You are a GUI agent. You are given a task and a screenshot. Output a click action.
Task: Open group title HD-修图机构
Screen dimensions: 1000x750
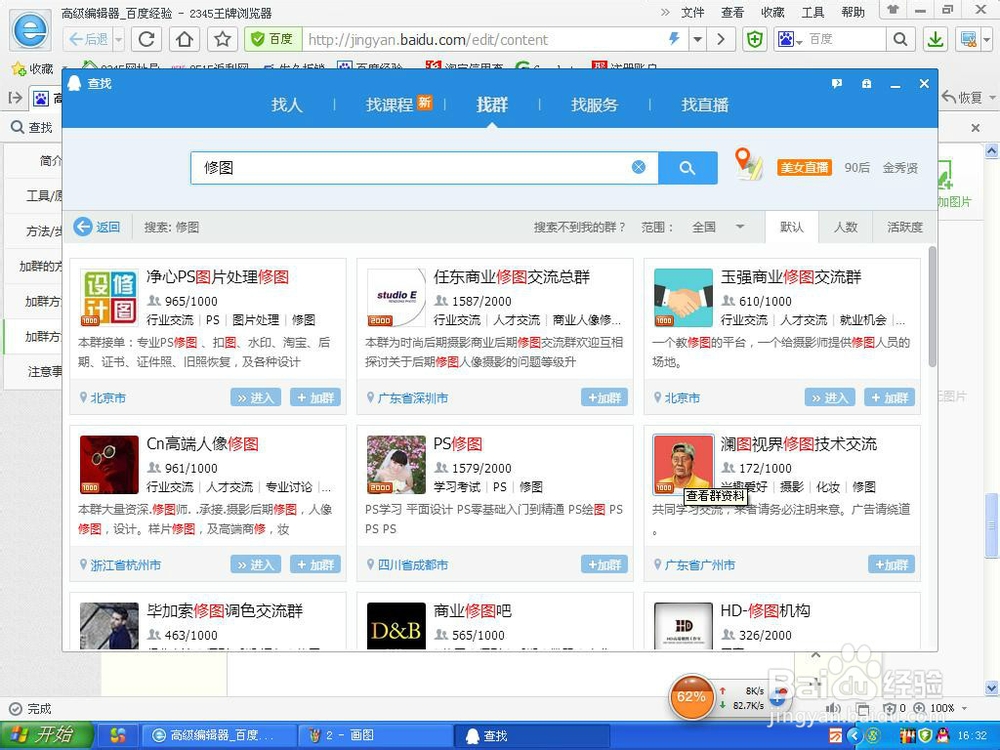[x=765, y=611]
